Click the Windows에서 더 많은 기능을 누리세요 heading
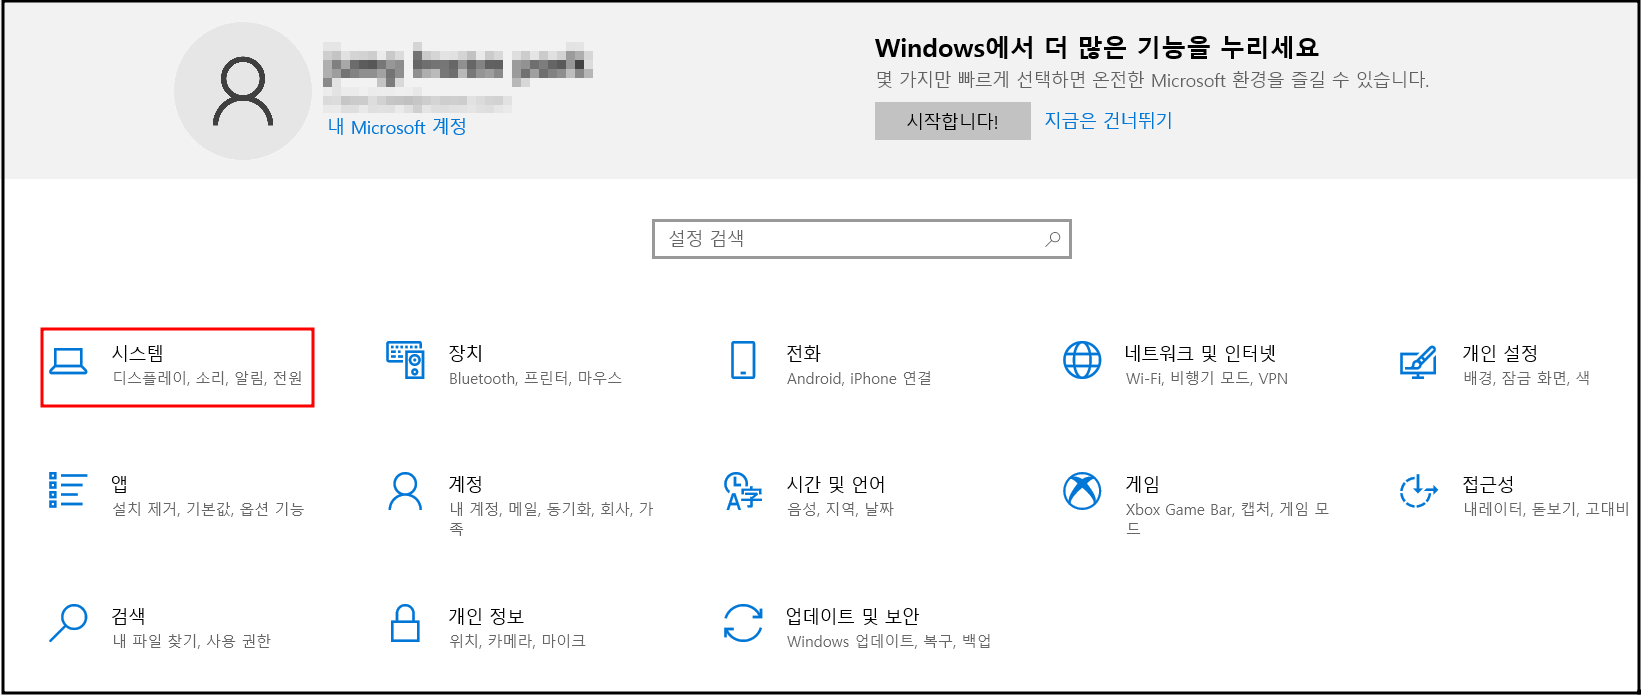Viewport: 1641px width, 696px height. pos(1097,47)
